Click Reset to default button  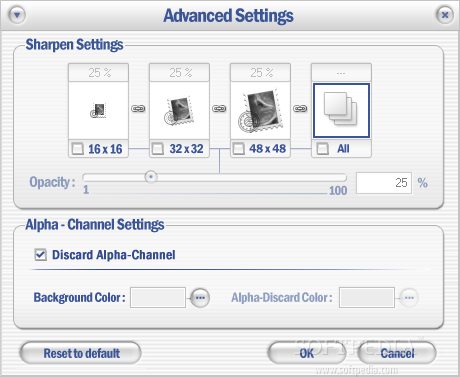81,353
